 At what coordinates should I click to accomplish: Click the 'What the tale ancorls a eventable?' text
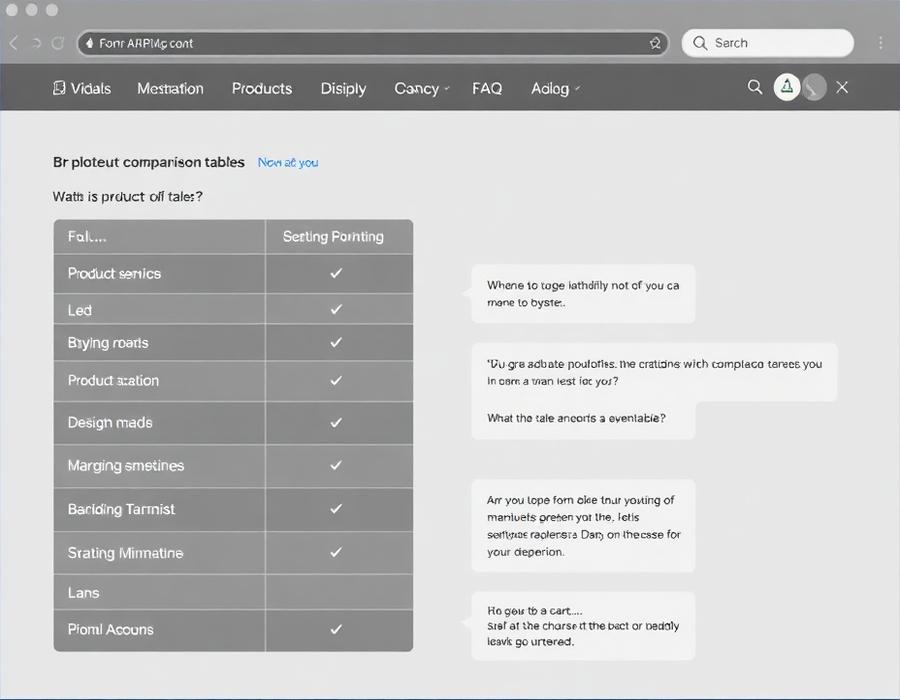click(x=576, y=418)
